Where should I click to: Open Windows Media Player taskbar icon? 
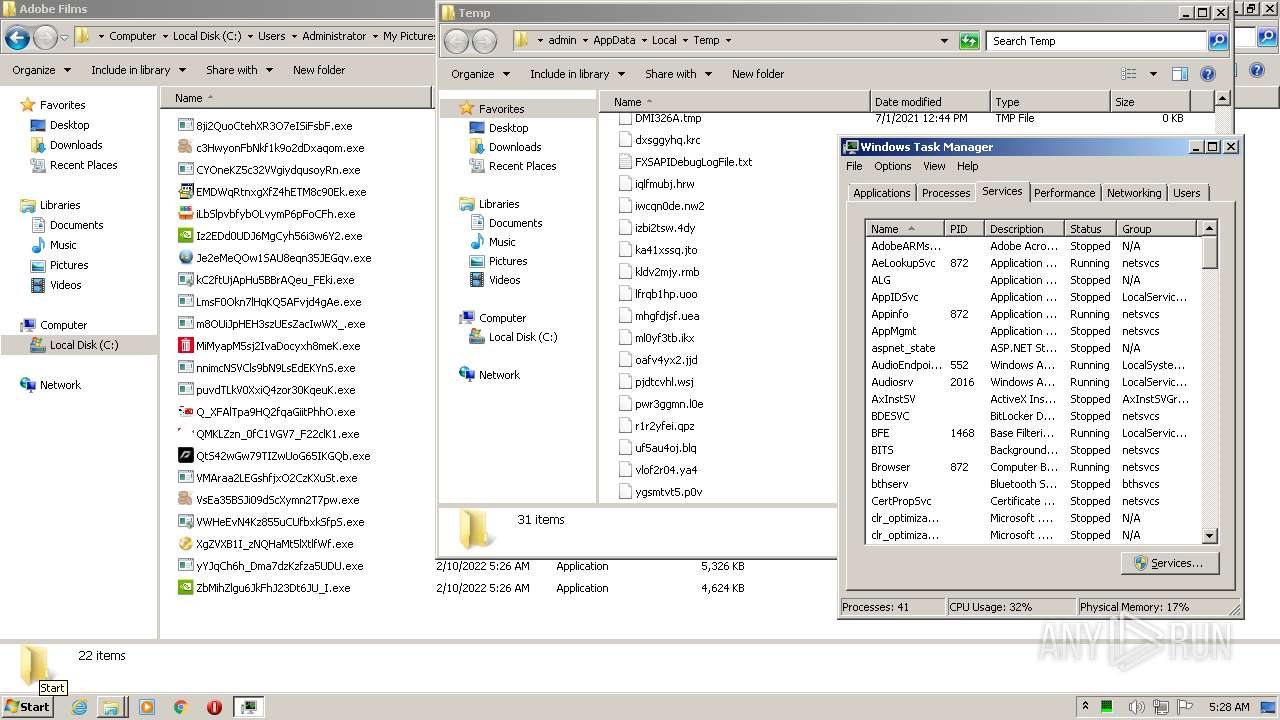147,707
